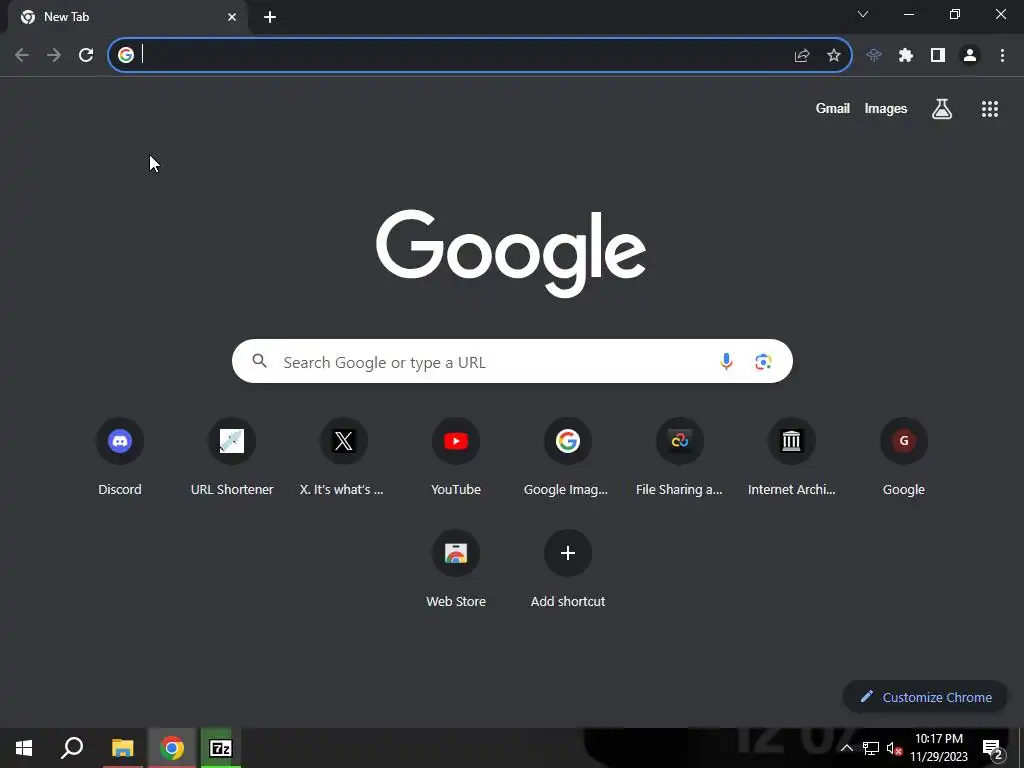
Task: Open the Google Images shortcut
Action: (x=568, y=456)
